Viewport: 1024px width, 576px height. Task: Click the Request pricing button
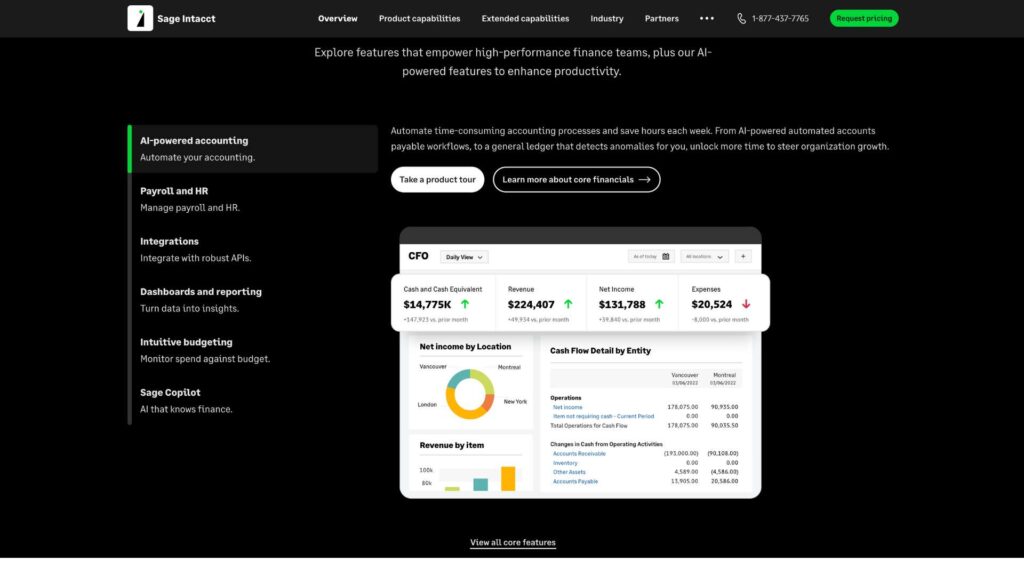click(863, 17)
